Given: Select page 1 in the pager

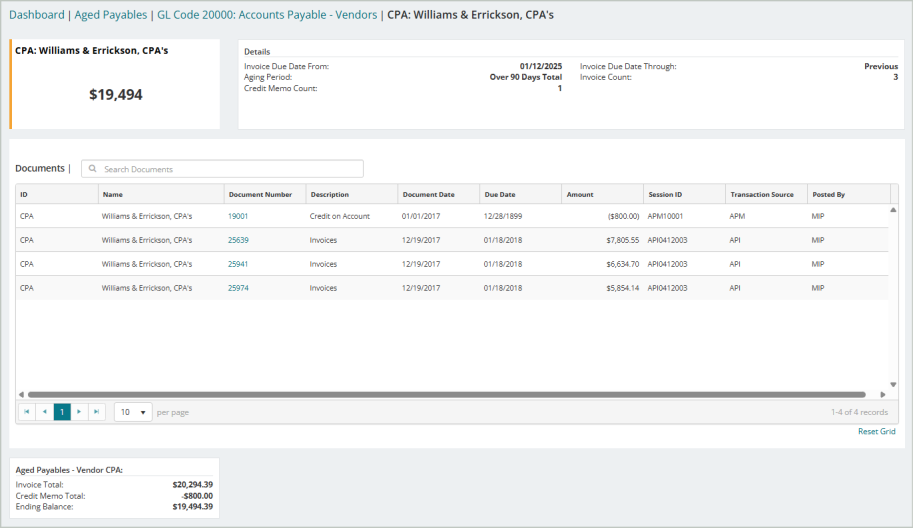Looking at the screenshot, I should tap(62, 412).
